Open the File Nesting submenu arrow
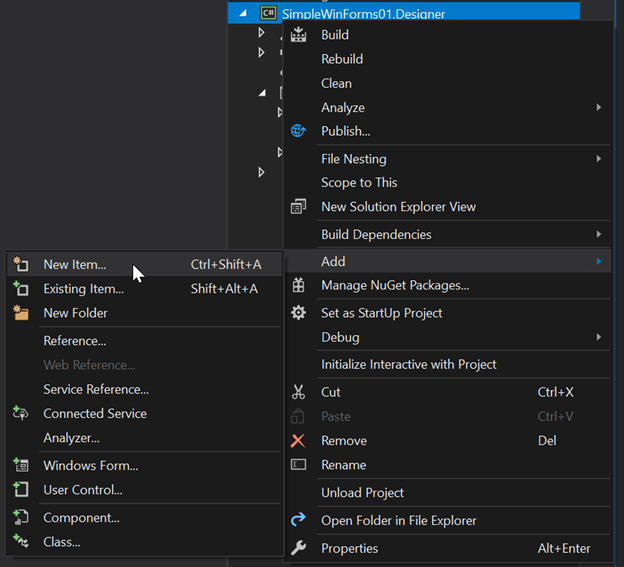The width and height of the screenshot is (624, 567). 599,159
